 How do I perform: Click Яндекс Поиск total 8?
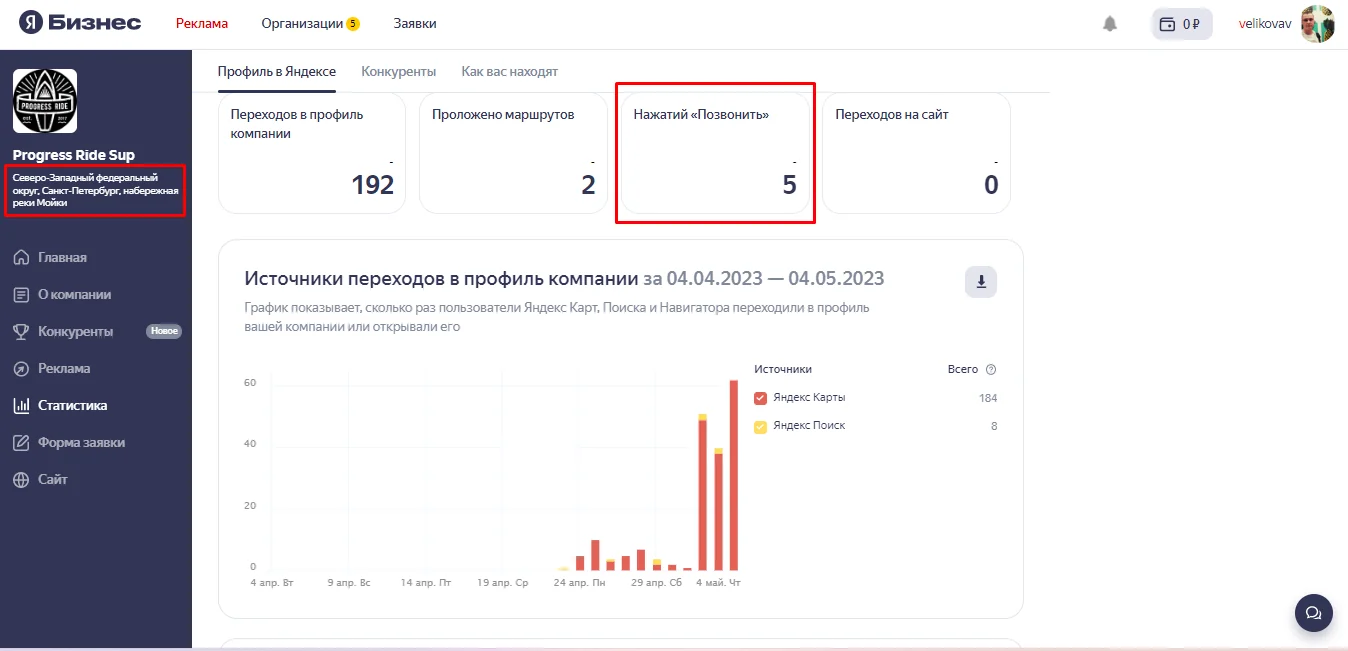click(x=993, y=426)
